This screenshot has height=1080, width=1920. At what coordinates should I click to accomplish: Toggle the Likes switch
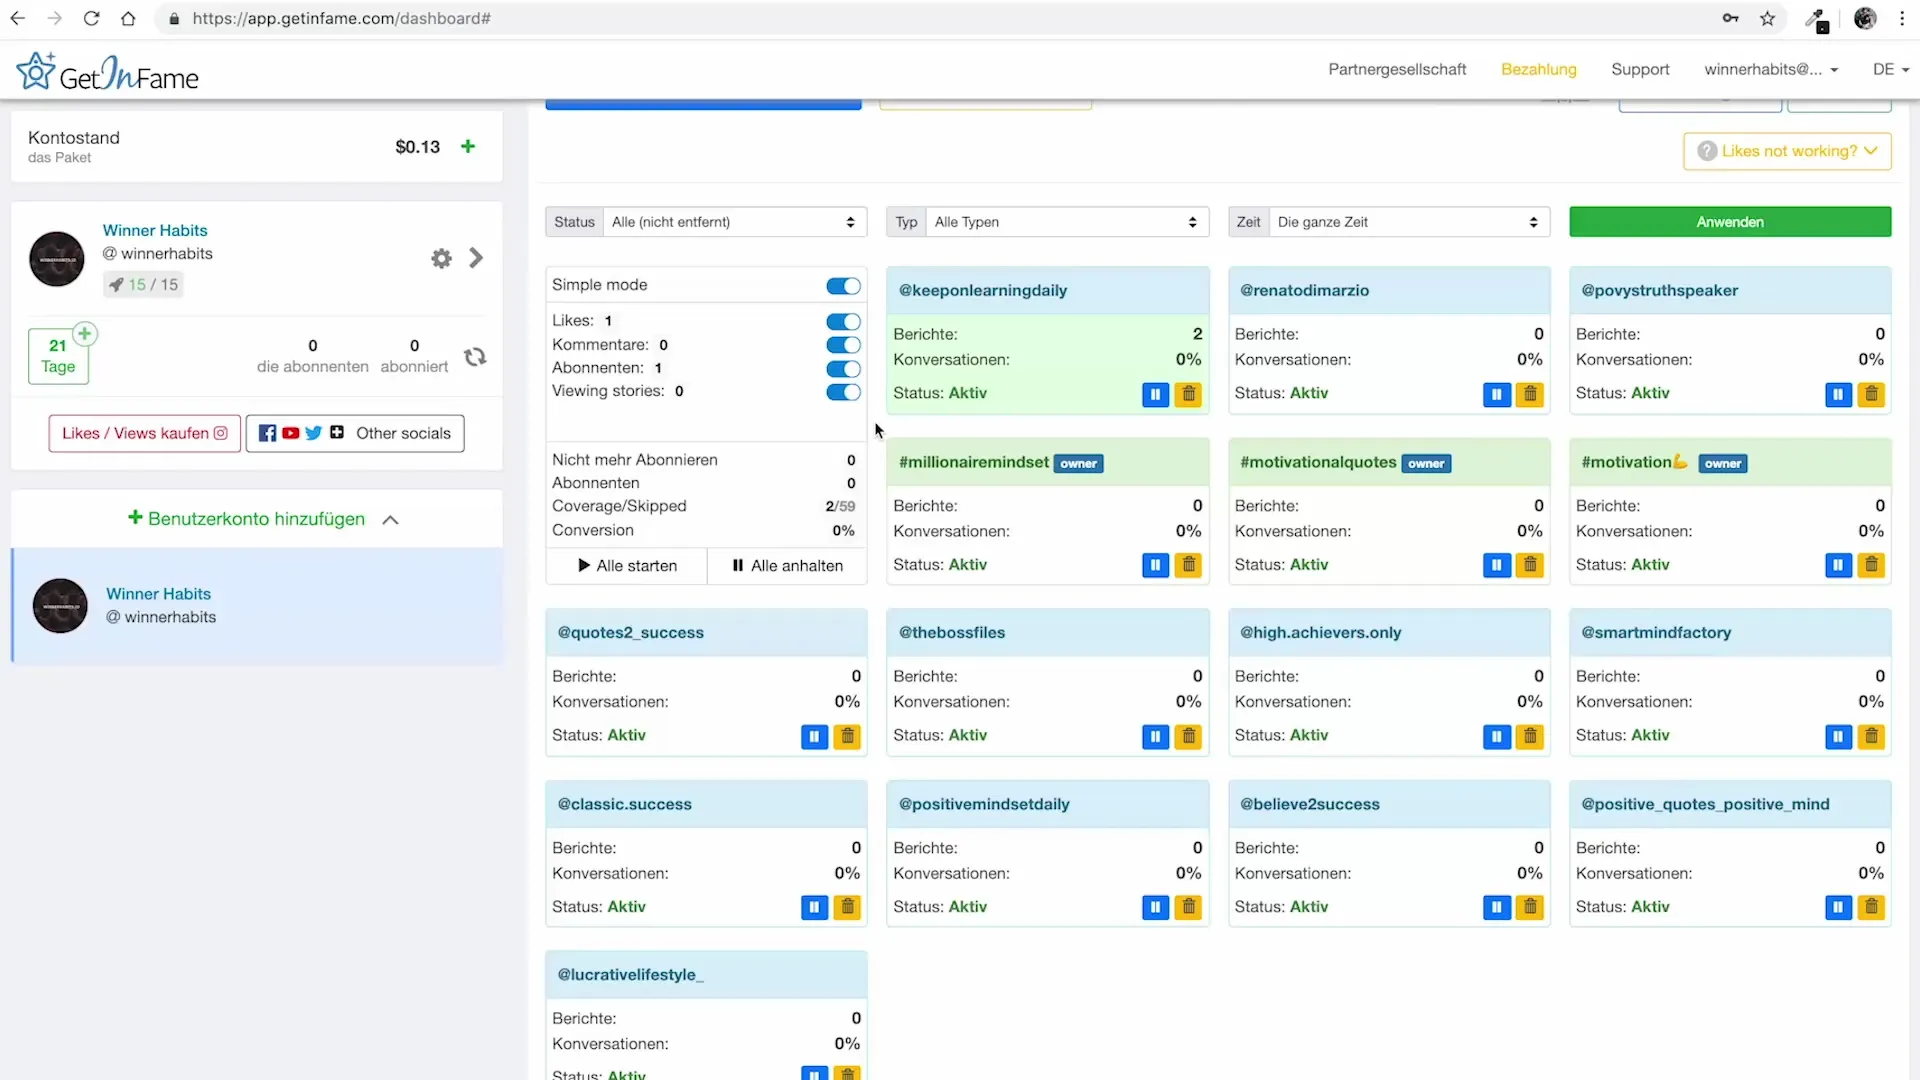click(843, 321)
